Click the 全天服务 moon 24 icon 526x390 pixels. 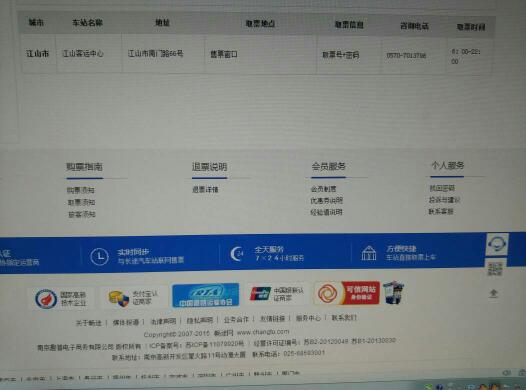237,254
